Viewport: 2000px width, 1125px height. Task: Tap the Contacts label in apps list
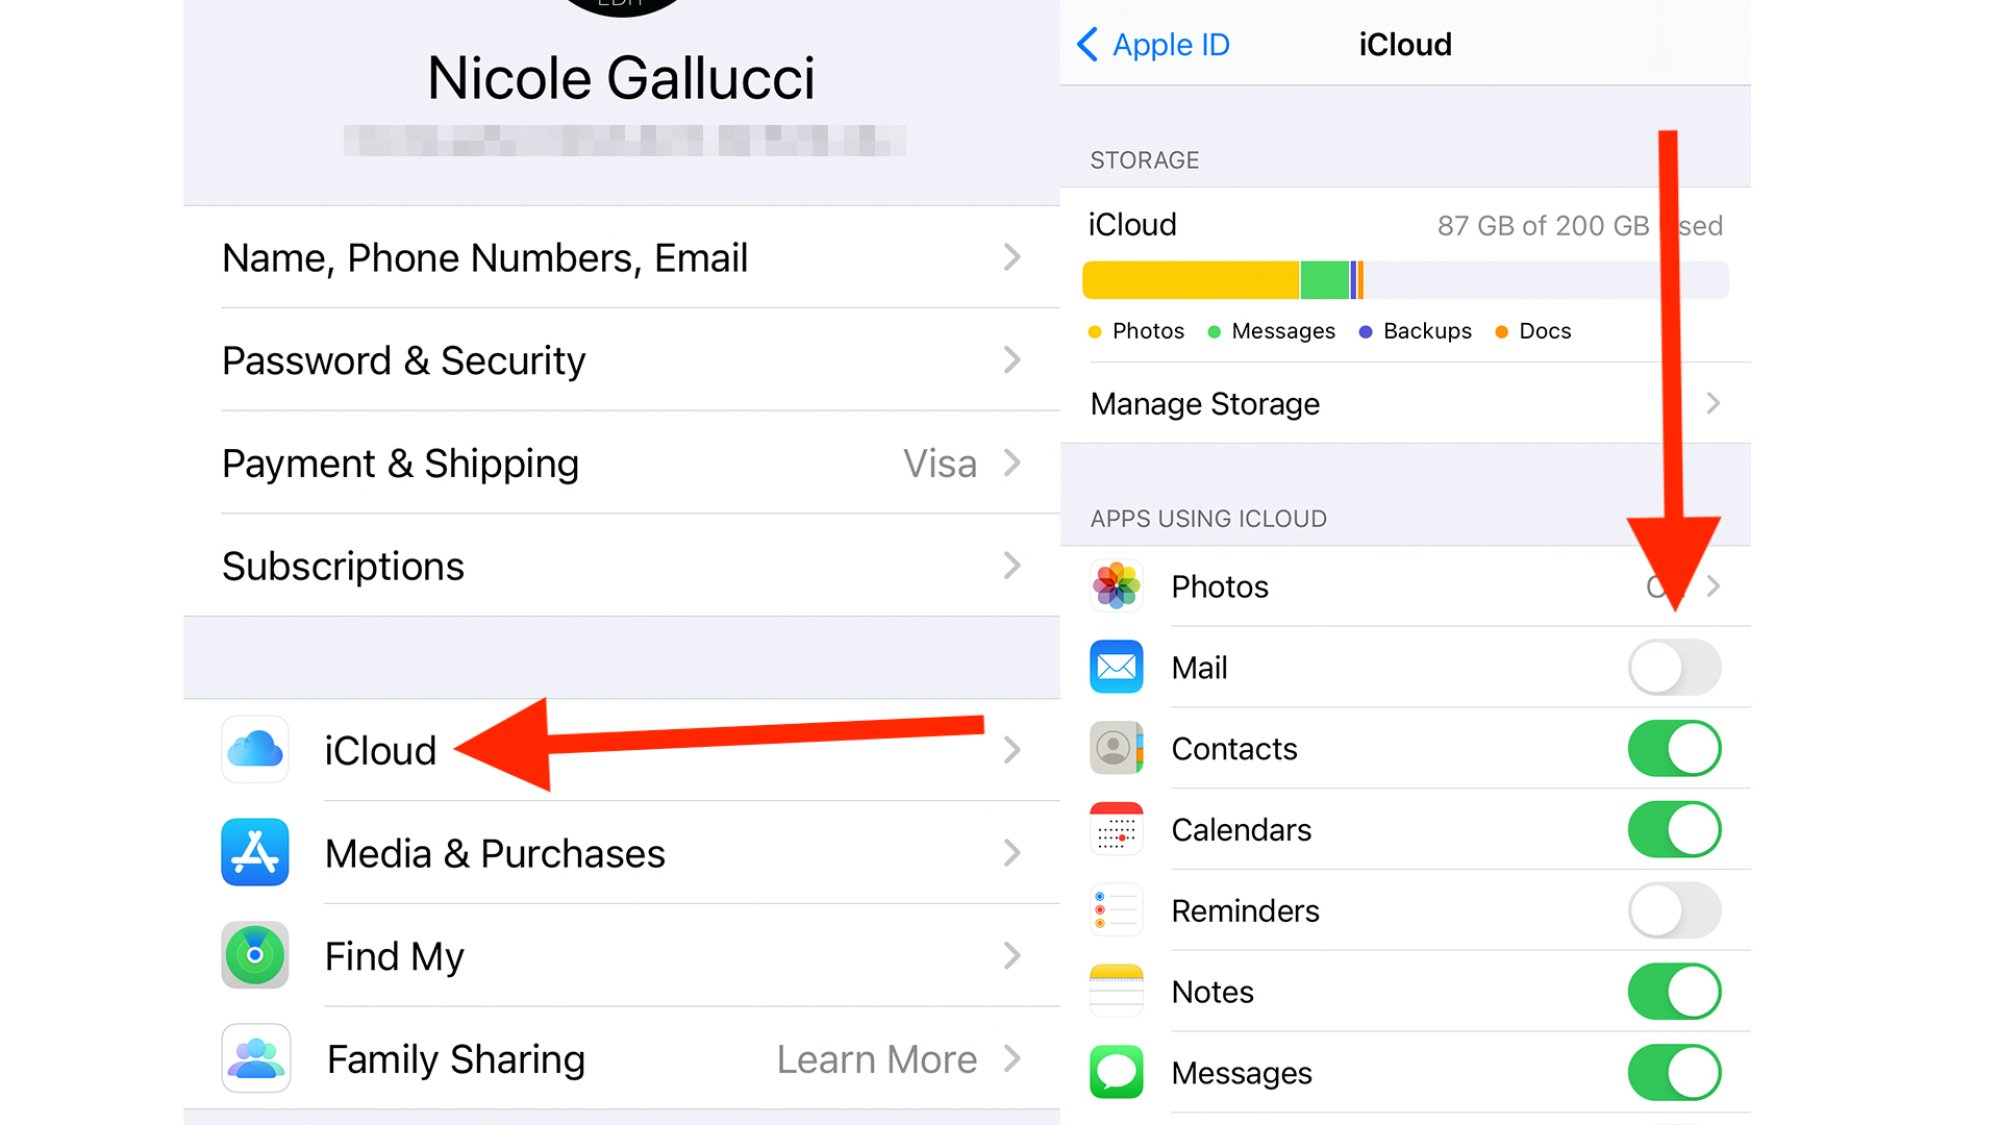[x=1234, y=749]
